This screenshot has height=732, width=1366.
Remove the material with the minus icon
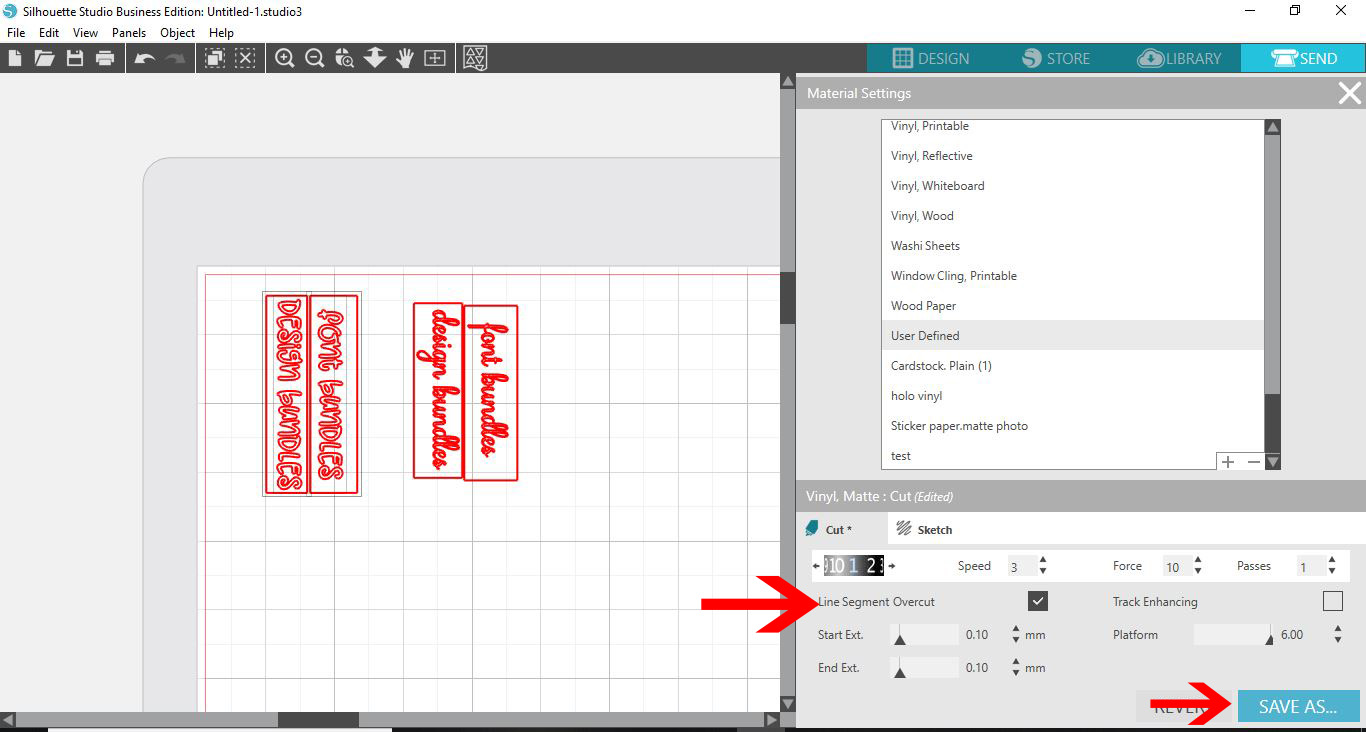point(1253,462)
